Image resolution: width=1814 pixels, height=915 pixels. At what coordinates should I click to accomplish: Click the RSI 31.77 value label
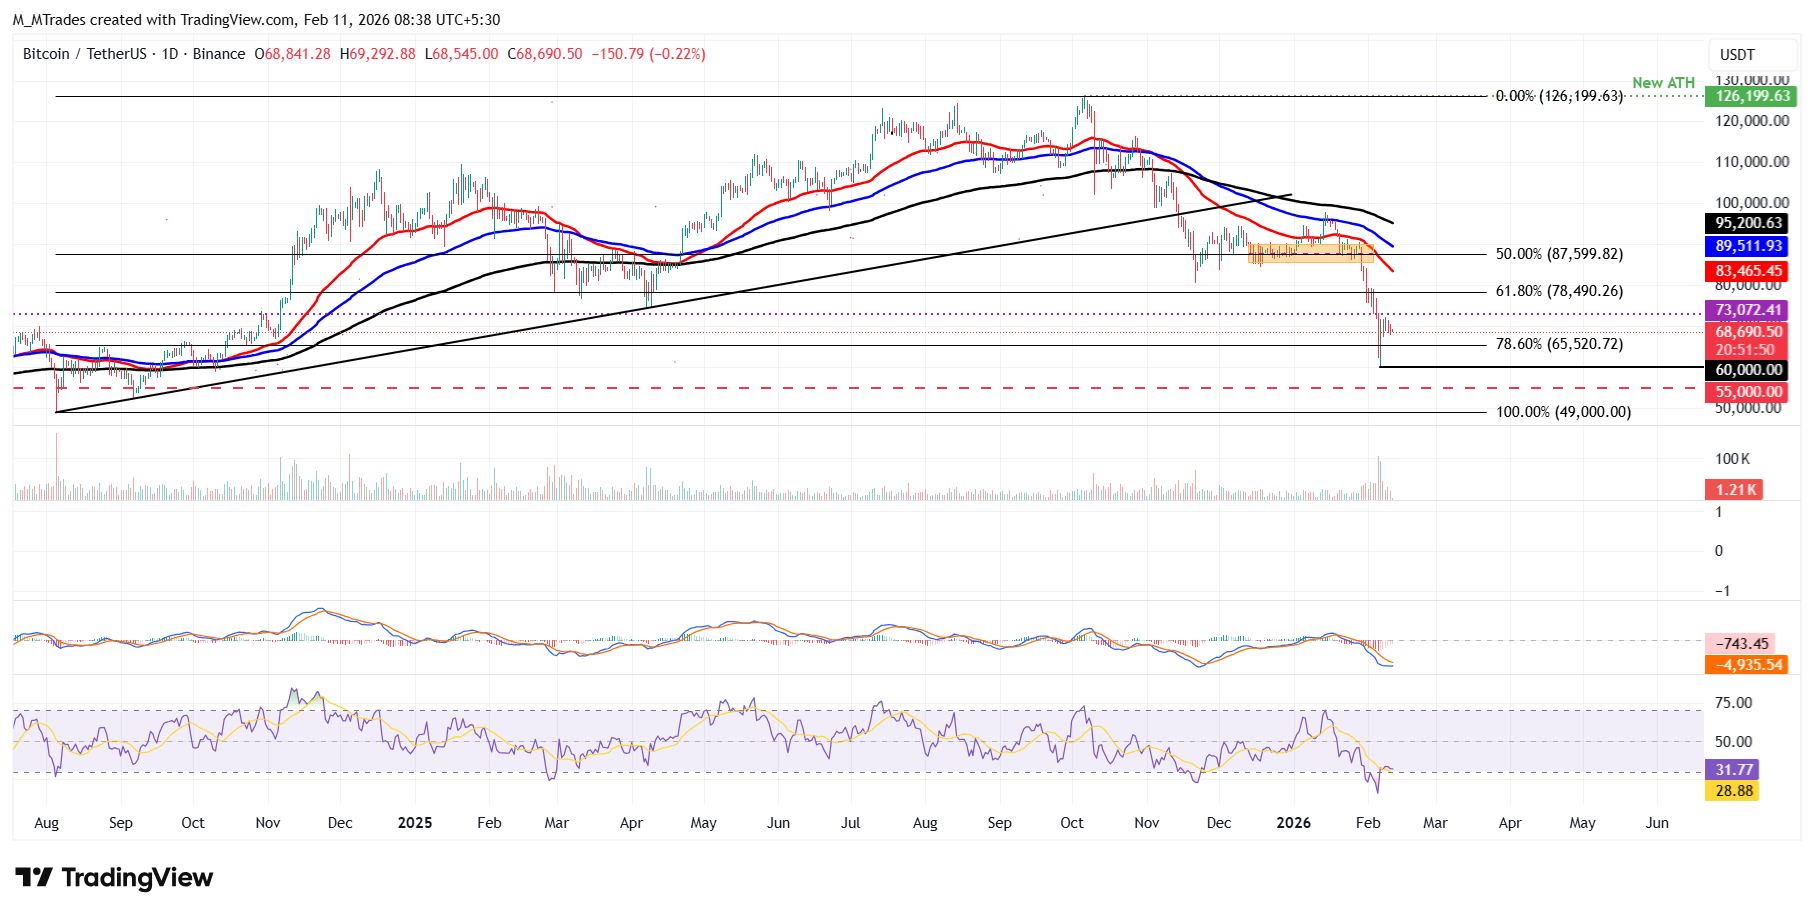click(1732, 770)
